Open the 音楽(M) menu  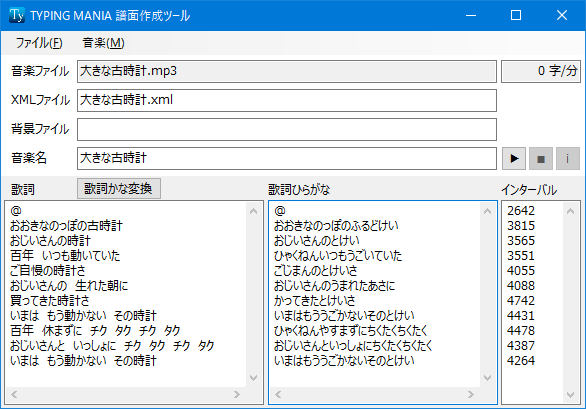coord(103,43)
